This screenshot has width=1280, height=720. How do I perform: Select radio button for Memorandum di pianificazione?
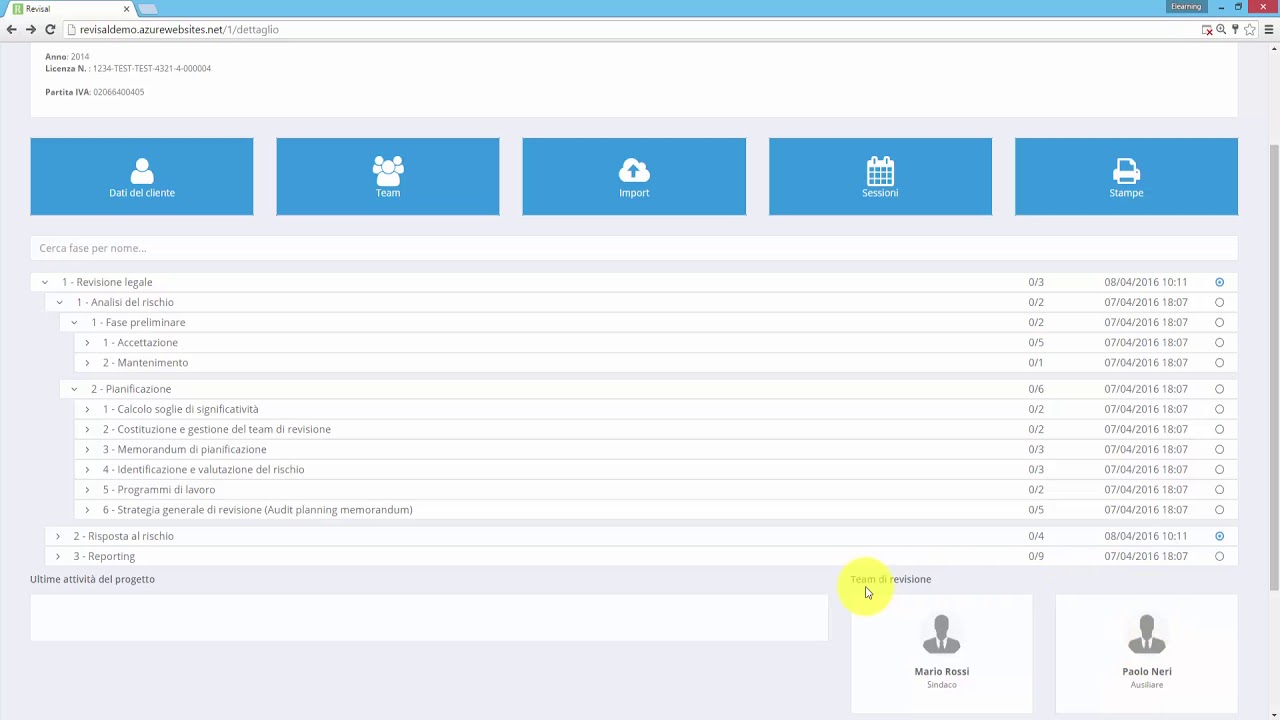pos(1219,449)
